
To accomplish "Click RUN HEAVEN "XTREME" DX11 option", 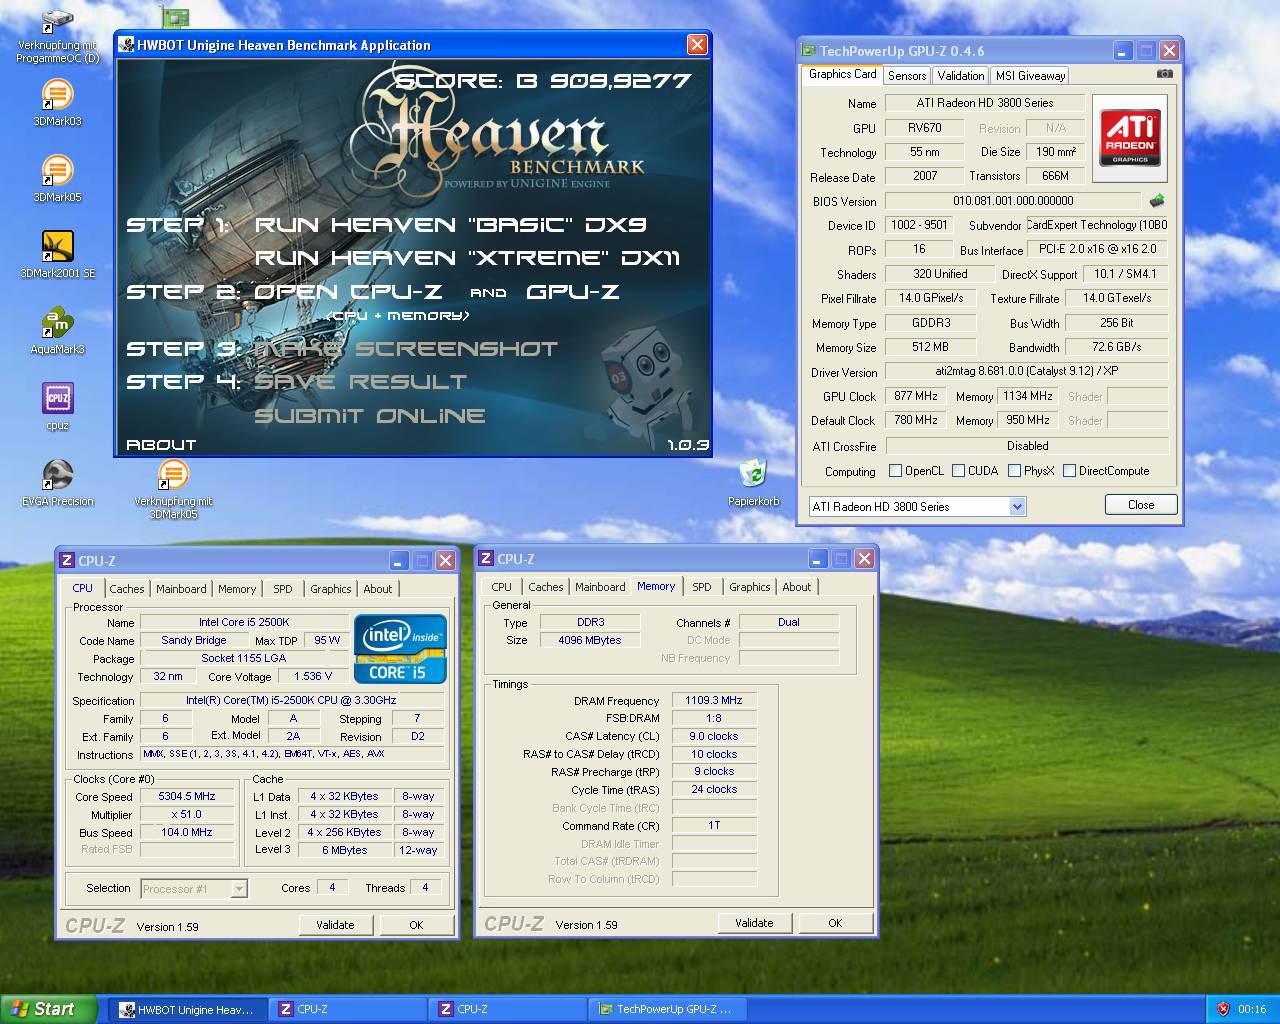I will click(x=467, y=258).
